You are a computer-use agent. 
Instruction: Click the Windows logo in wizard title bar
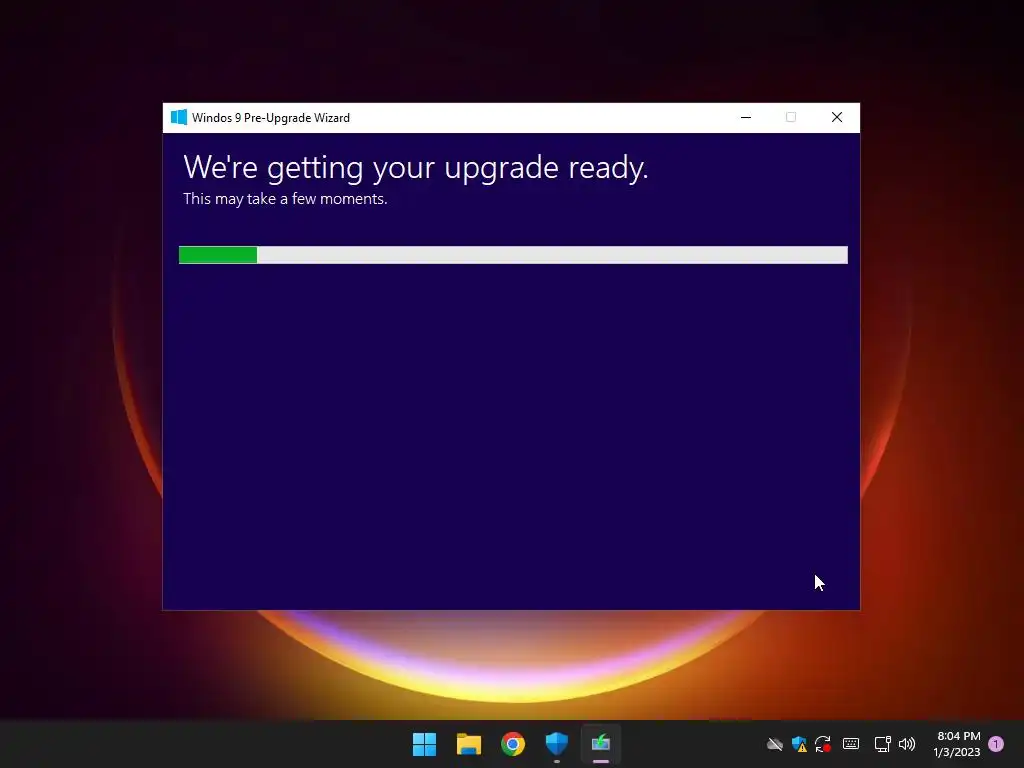[179, 118]
